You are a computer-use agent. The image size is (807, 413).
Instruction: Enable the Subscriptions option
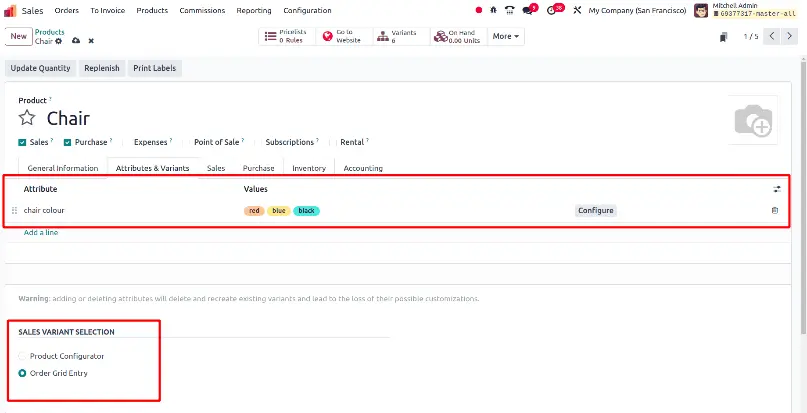(x=289, y=142)
